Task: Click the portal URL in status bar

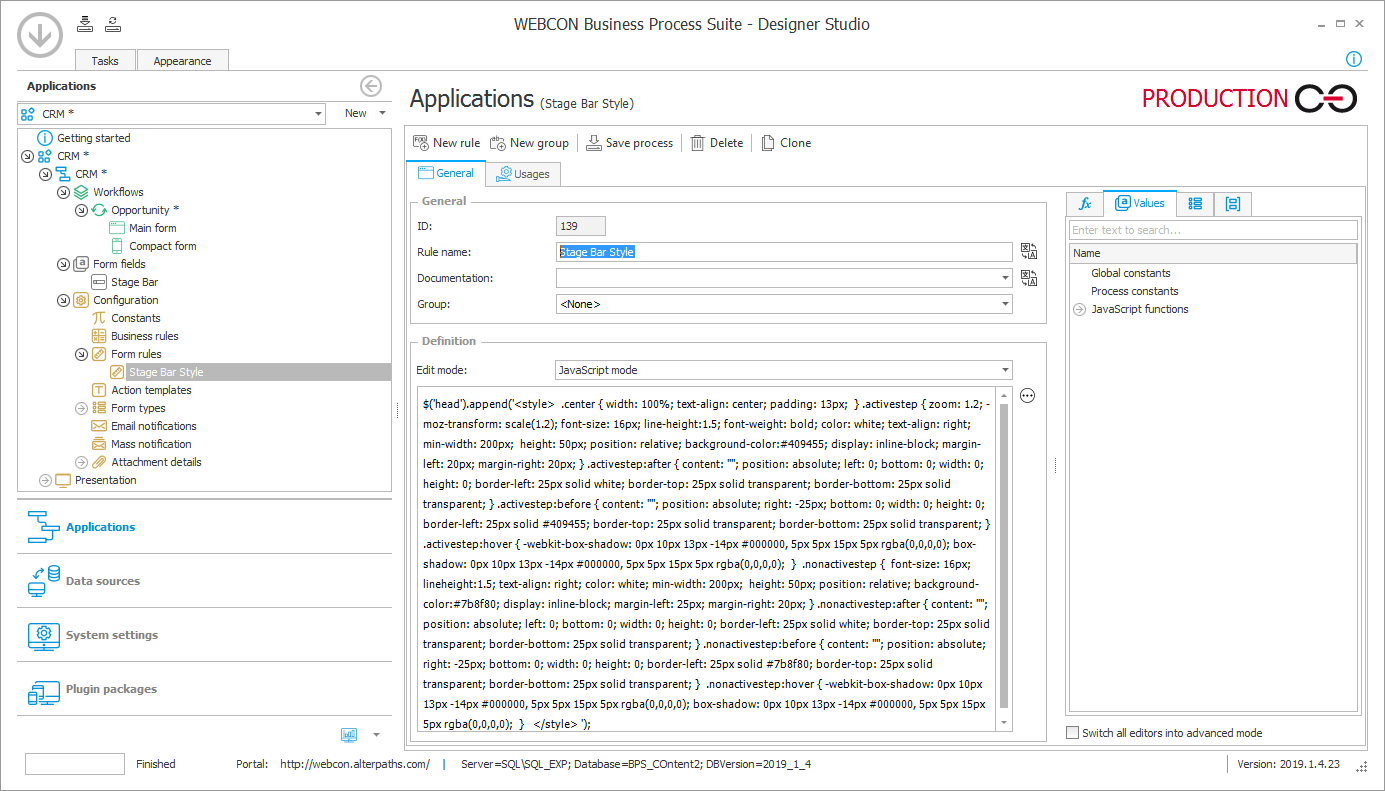Action: coord(355,764)
